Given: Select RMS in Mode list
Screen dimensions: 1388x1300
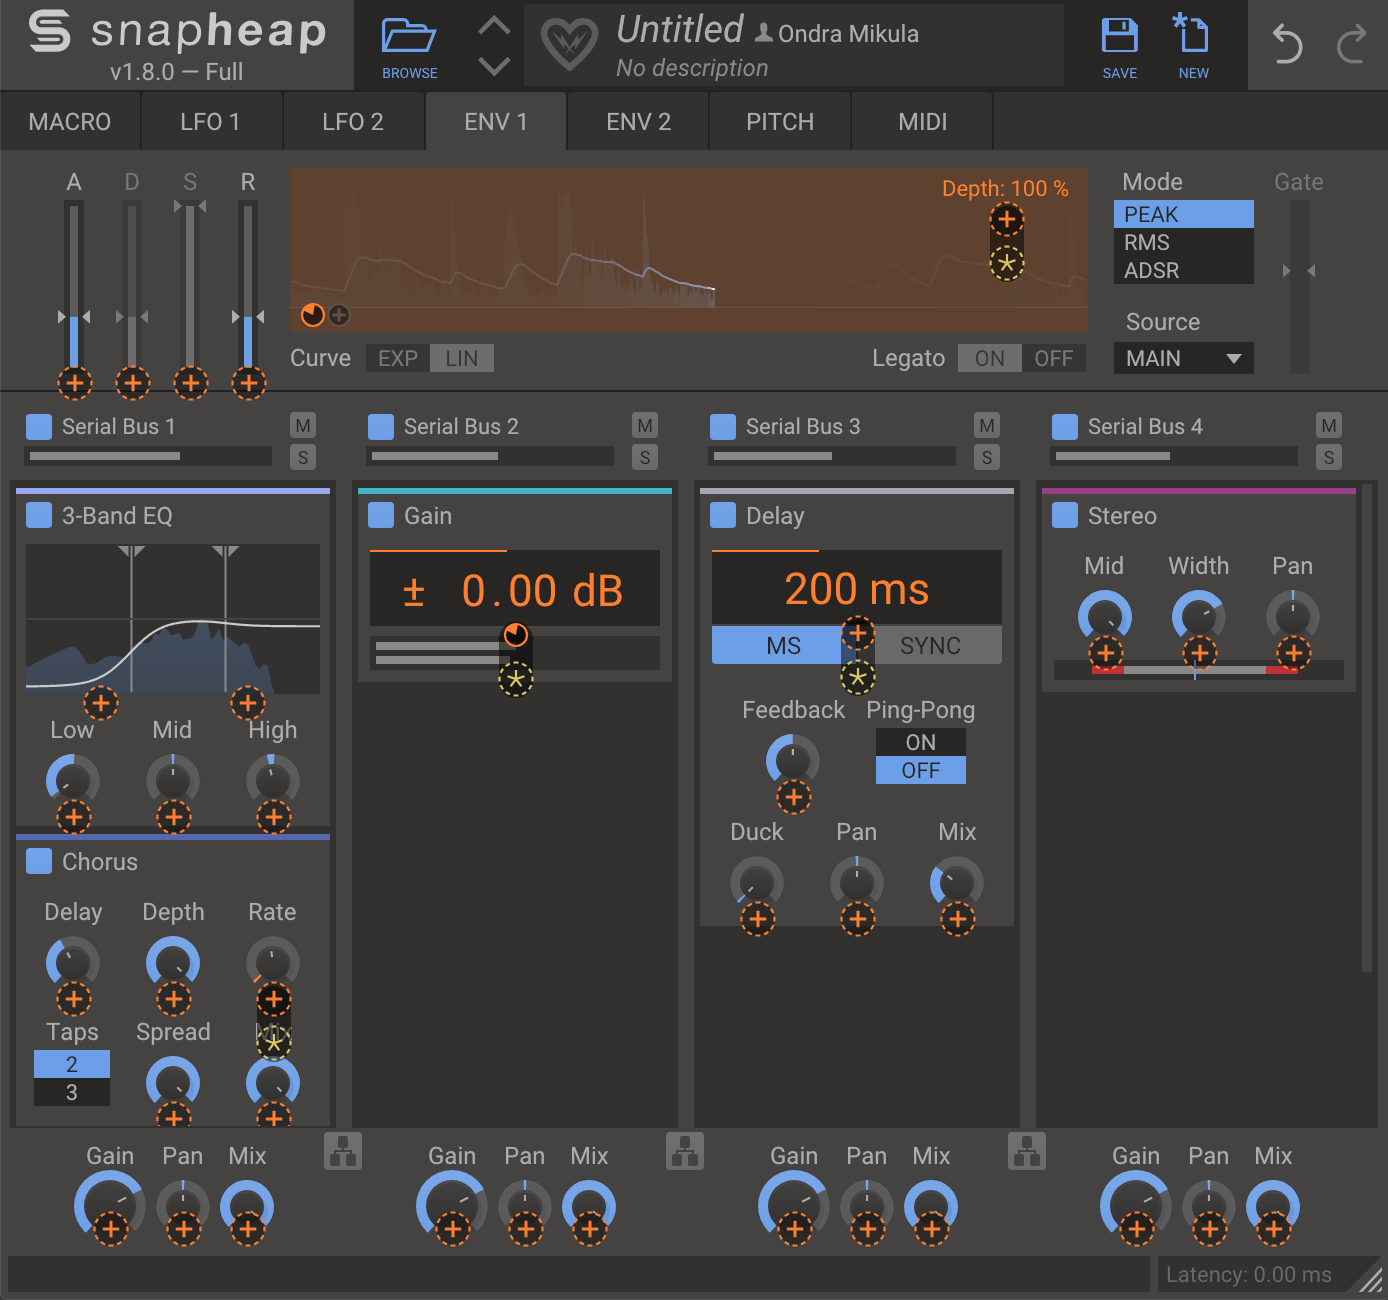Looking at the screenshot, I should coord(1184,242).
